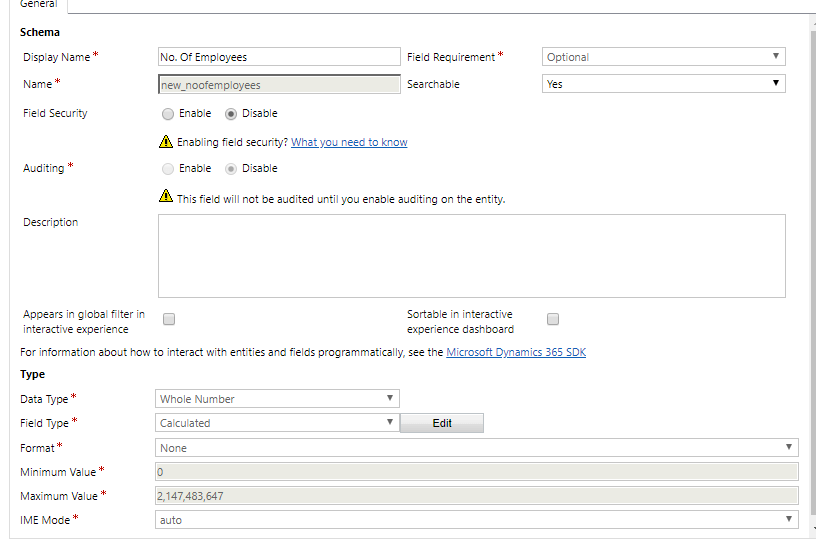Select Disable for Field Security
Image resolution: width=816 pixels, height=543 pixels.
(x=231, y=114)
